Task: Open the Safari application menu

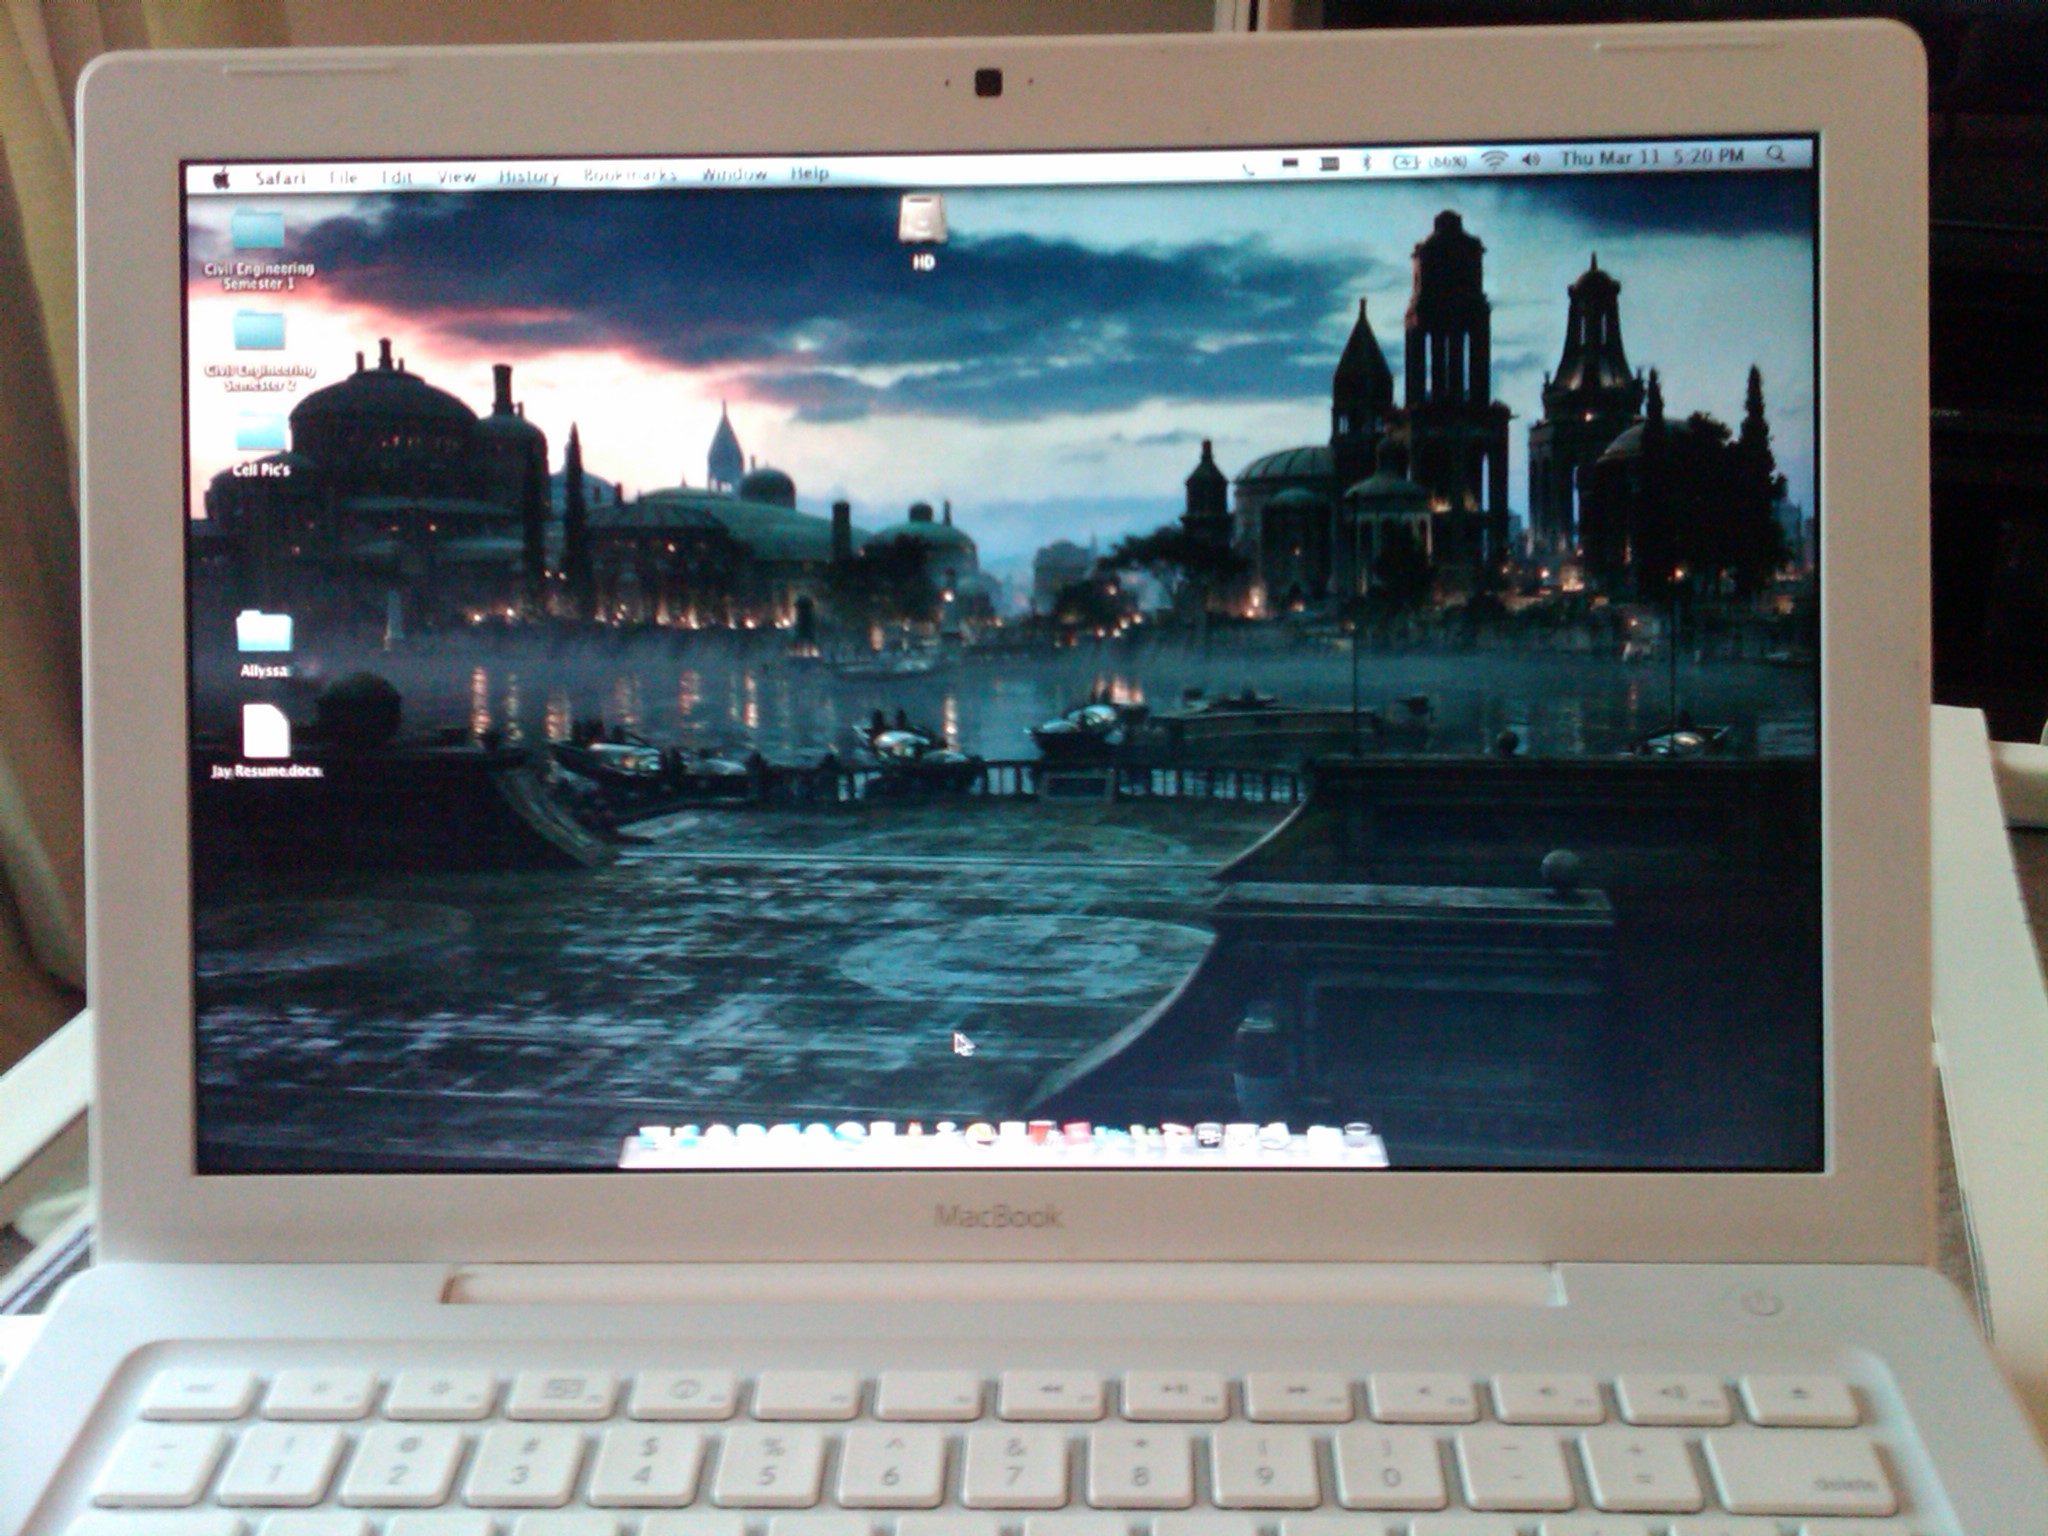Action: 280,178
